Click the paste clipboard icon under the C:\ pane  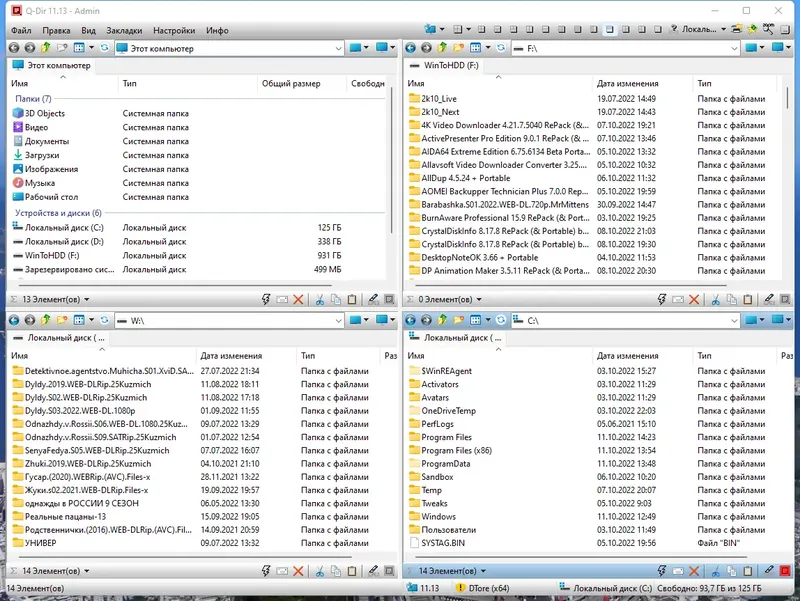(748, 571)
